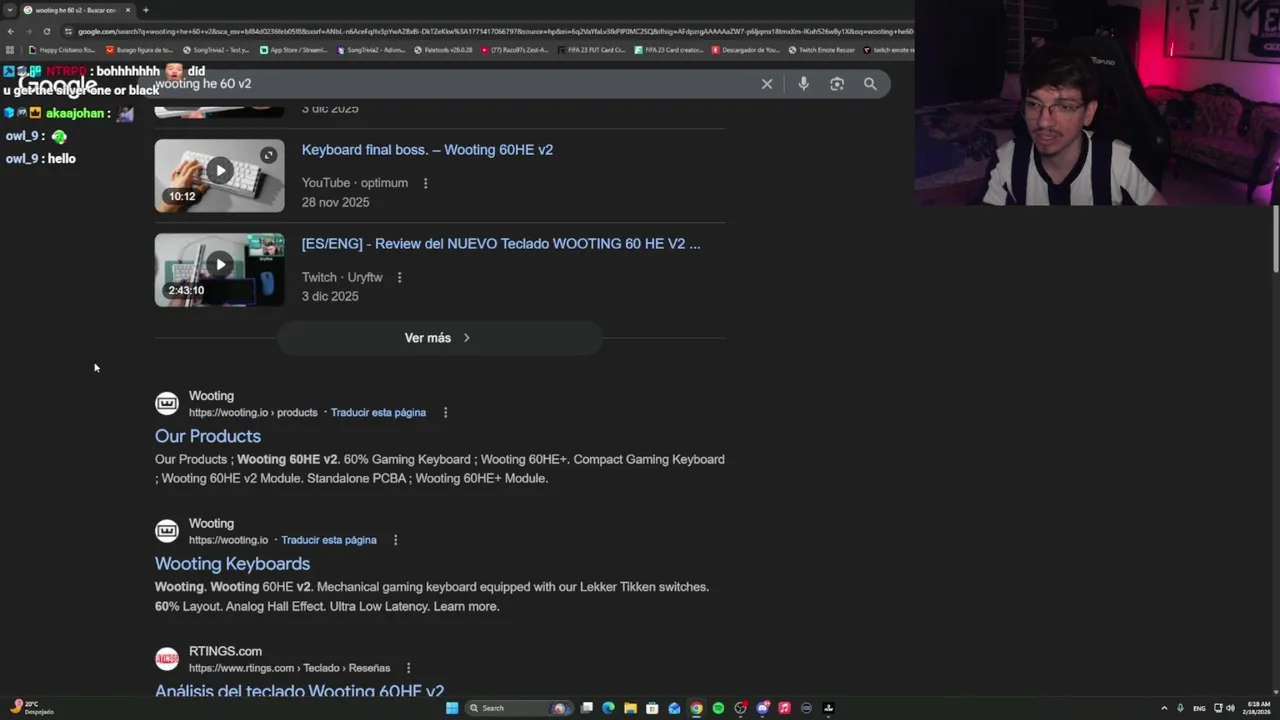Show hidden system tray icons
Image resolution: width=1280 pixels, height=720 pixels.
pyautogui.click(x=1163, y=708)
